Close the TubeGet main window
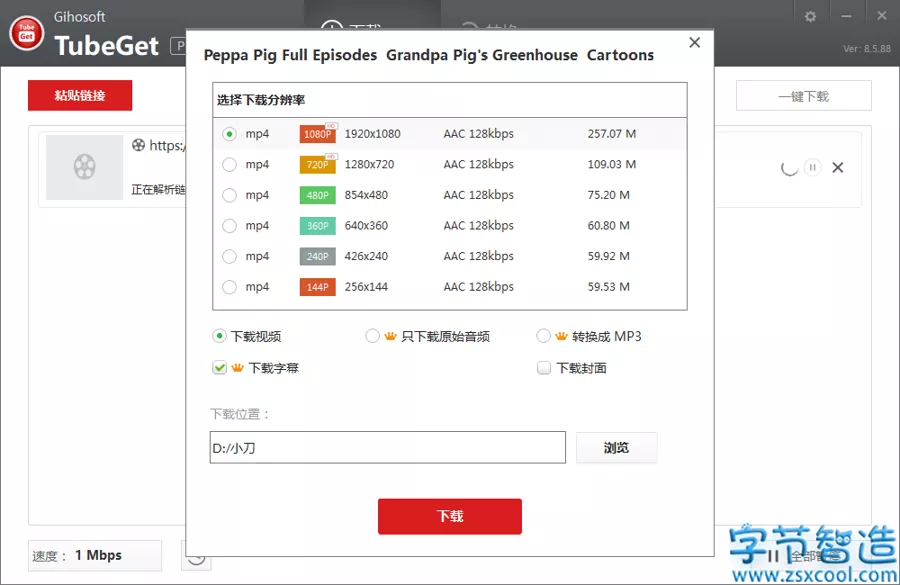This screenshot has width=900, height=585. [x=882, y=16]
